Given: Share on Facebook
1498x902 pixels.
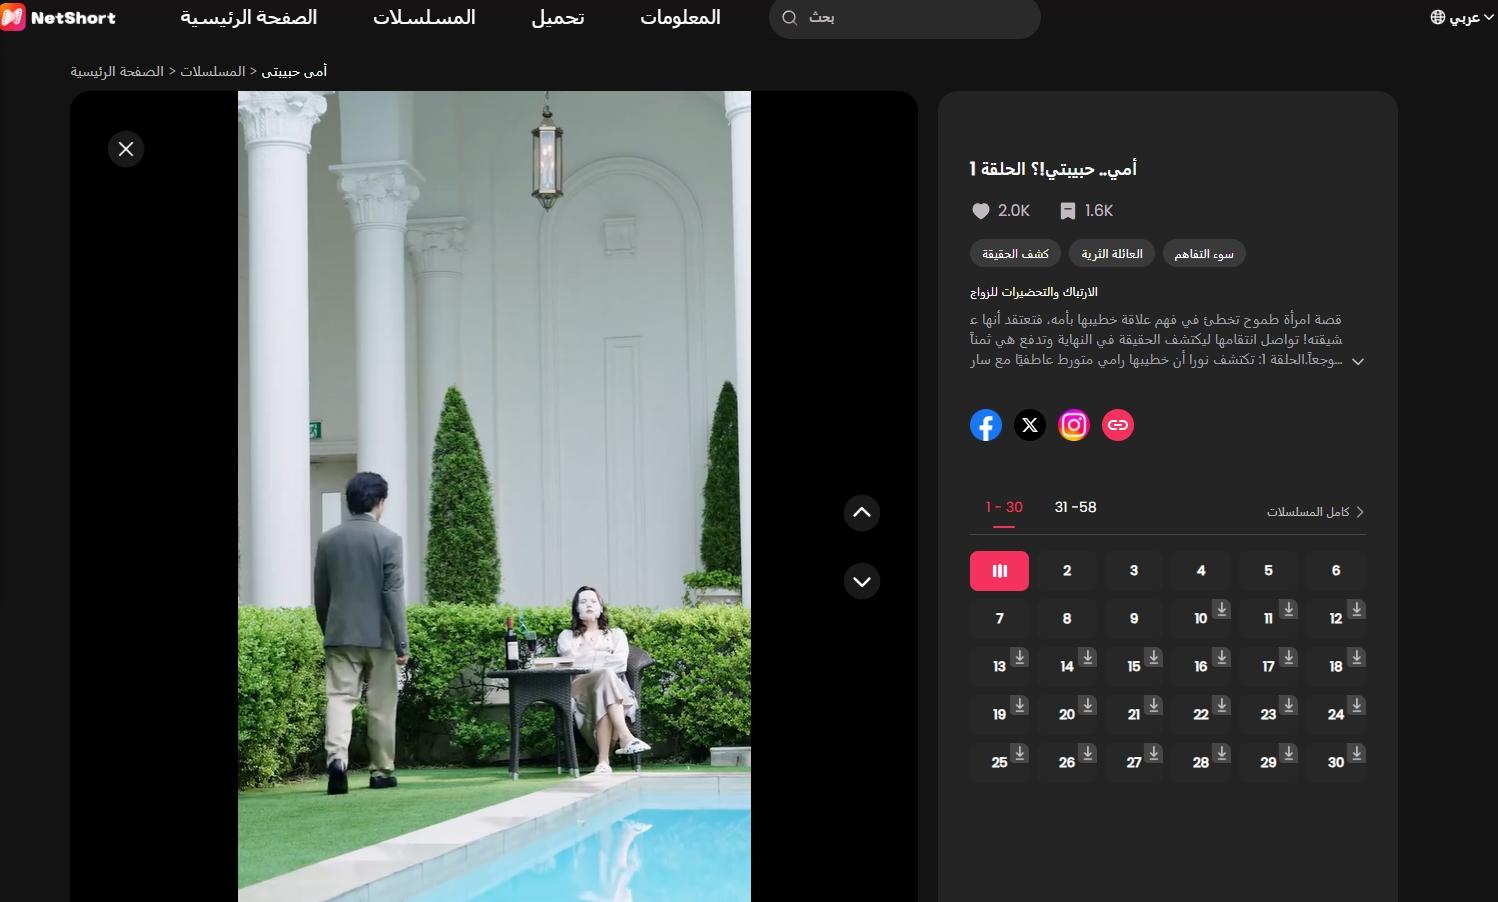Looking at the screenshot, I should (986, 425).
